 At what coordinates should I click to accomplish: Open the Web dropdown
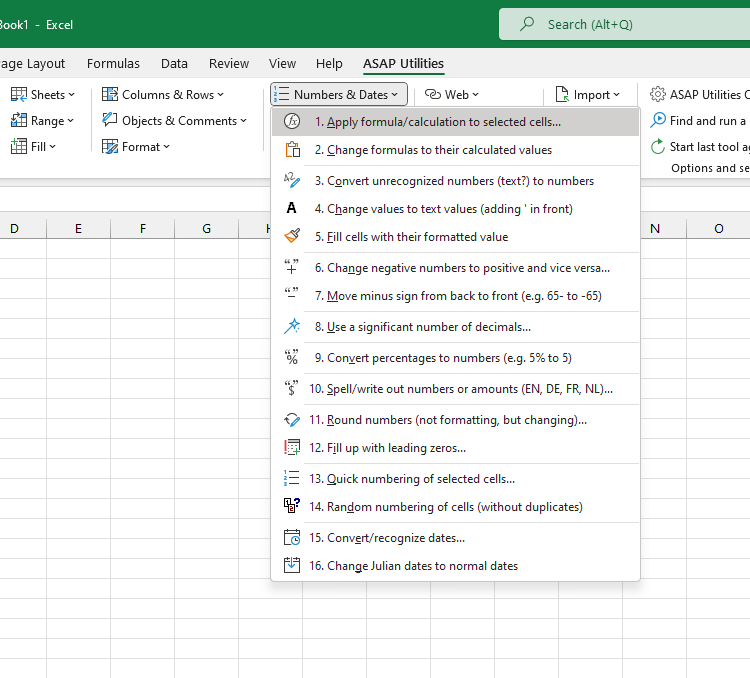tap(452, 94)
